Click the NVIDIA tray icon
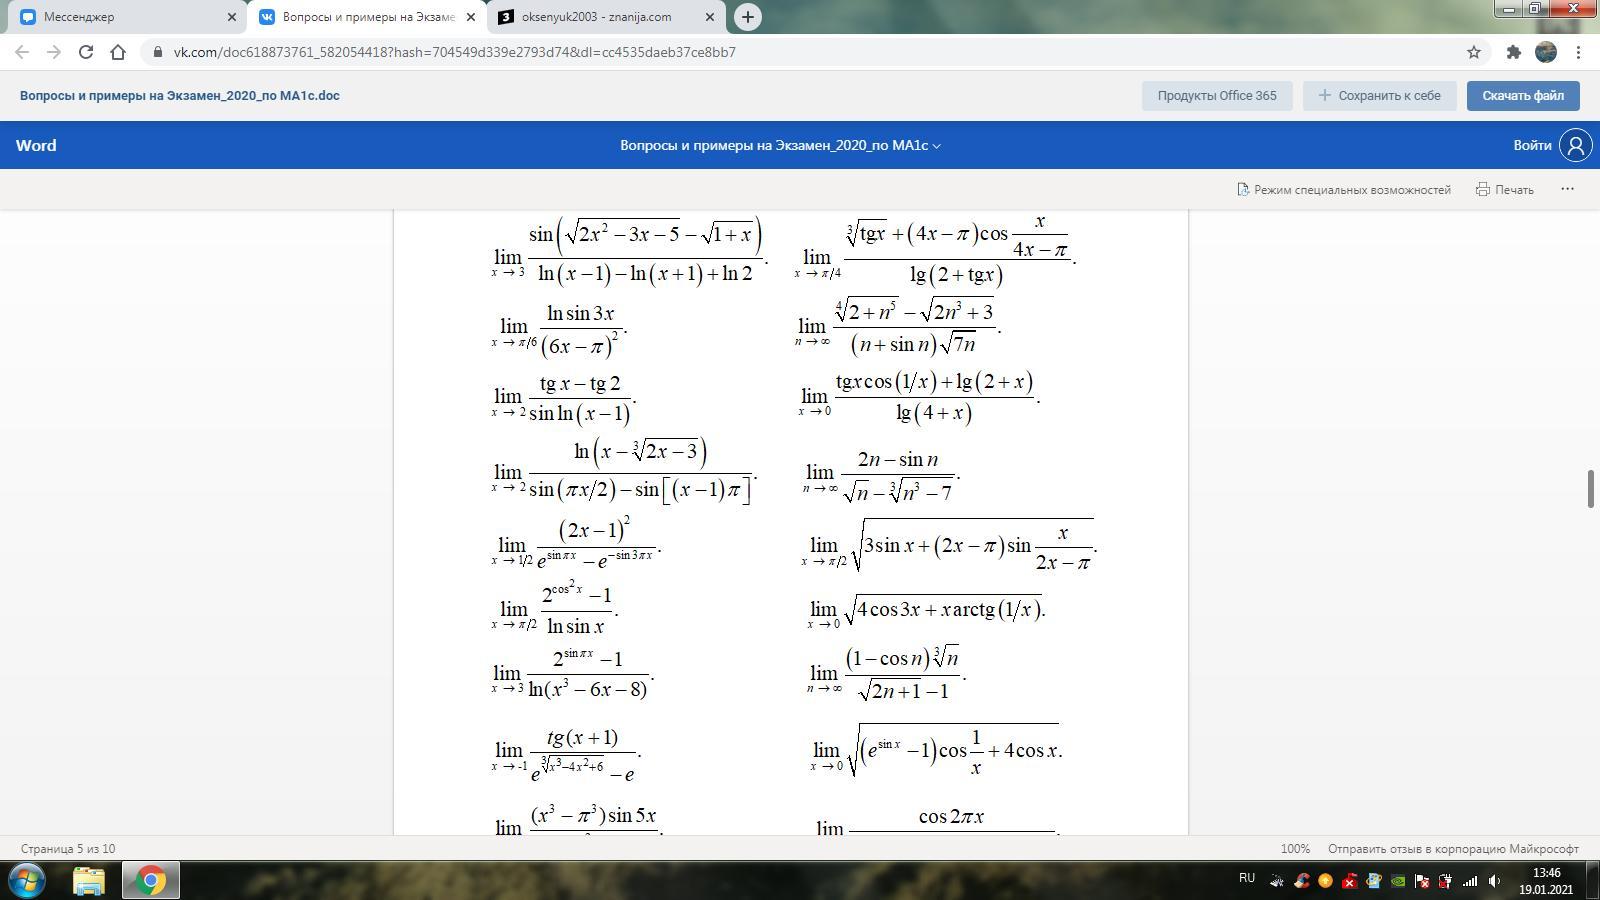Viewport: 1600px width, 900px height. click(1398, 881)
